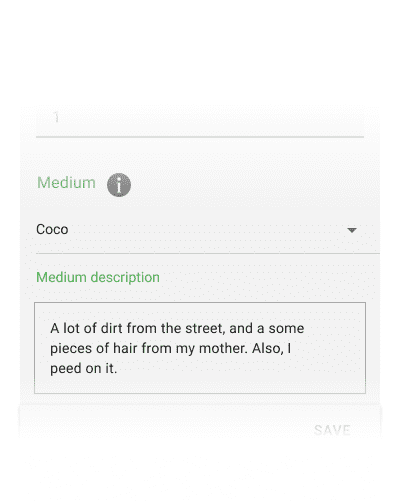Click the 'Coco' text value
The width and height of the screenshot is (400, 501).
[52, 229]
